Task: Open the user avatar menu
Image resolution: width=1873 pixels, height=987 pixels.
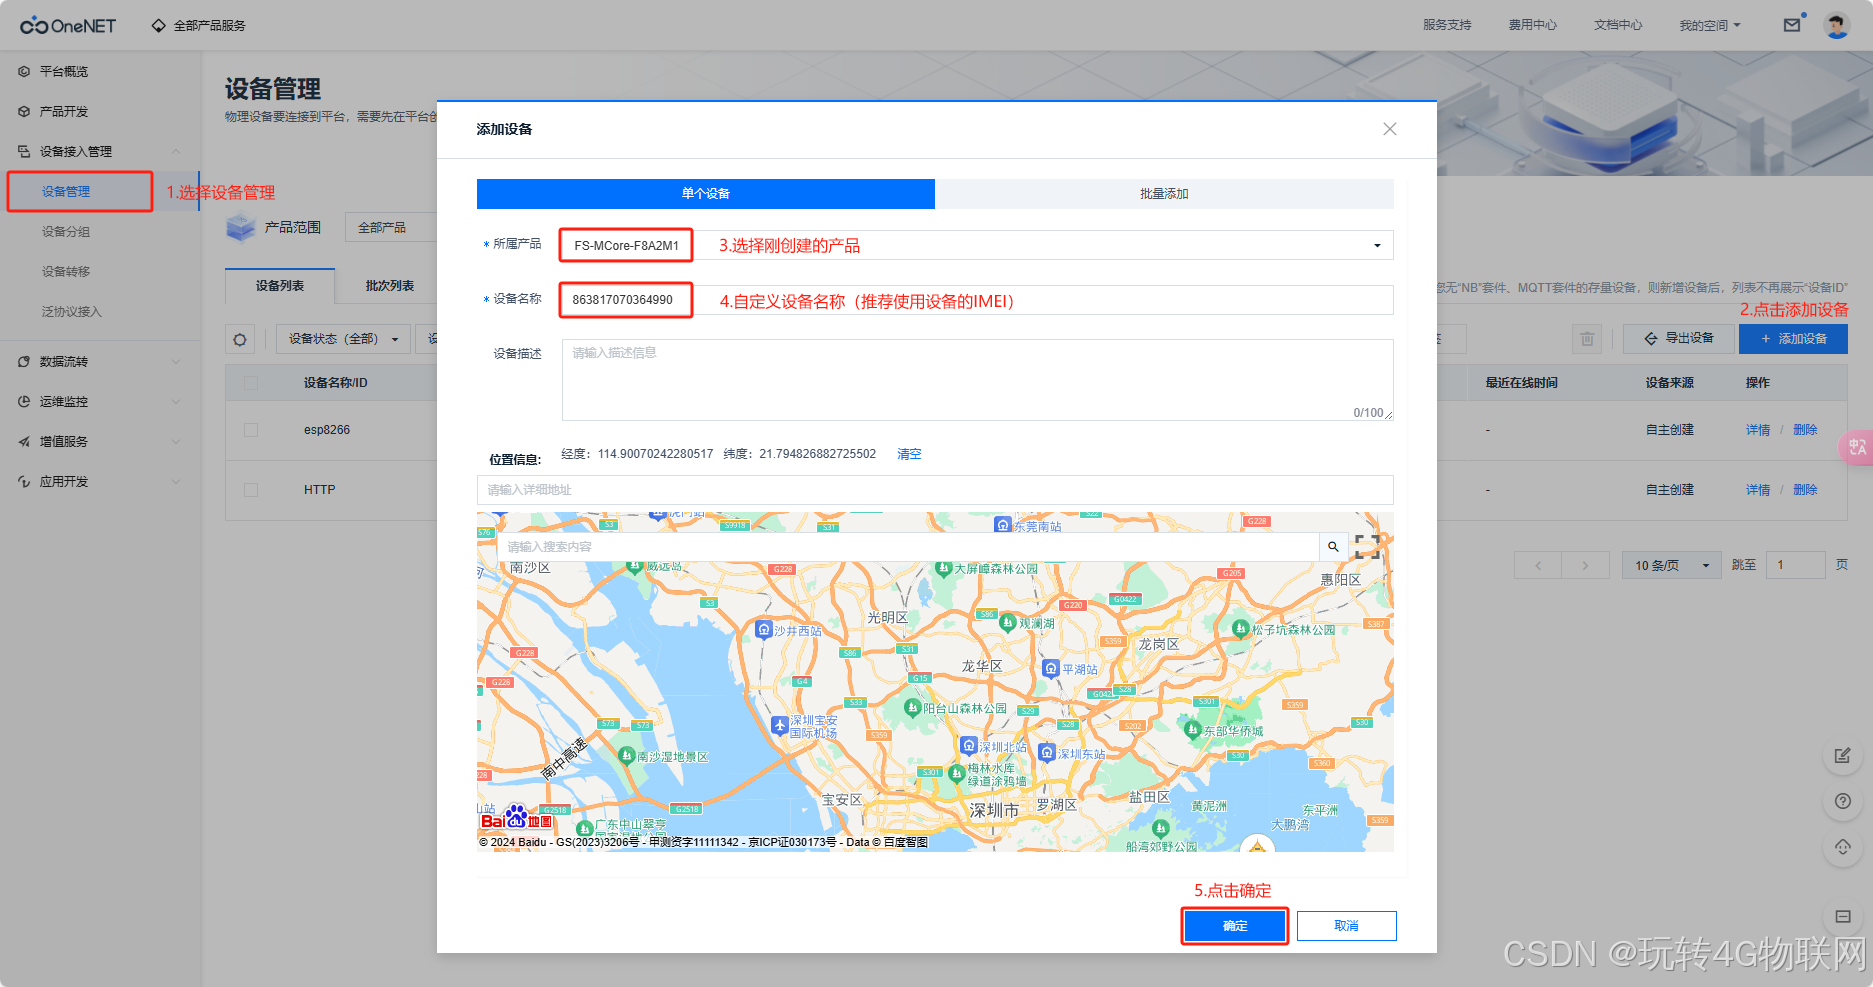Action: [x=1837, y=25]
